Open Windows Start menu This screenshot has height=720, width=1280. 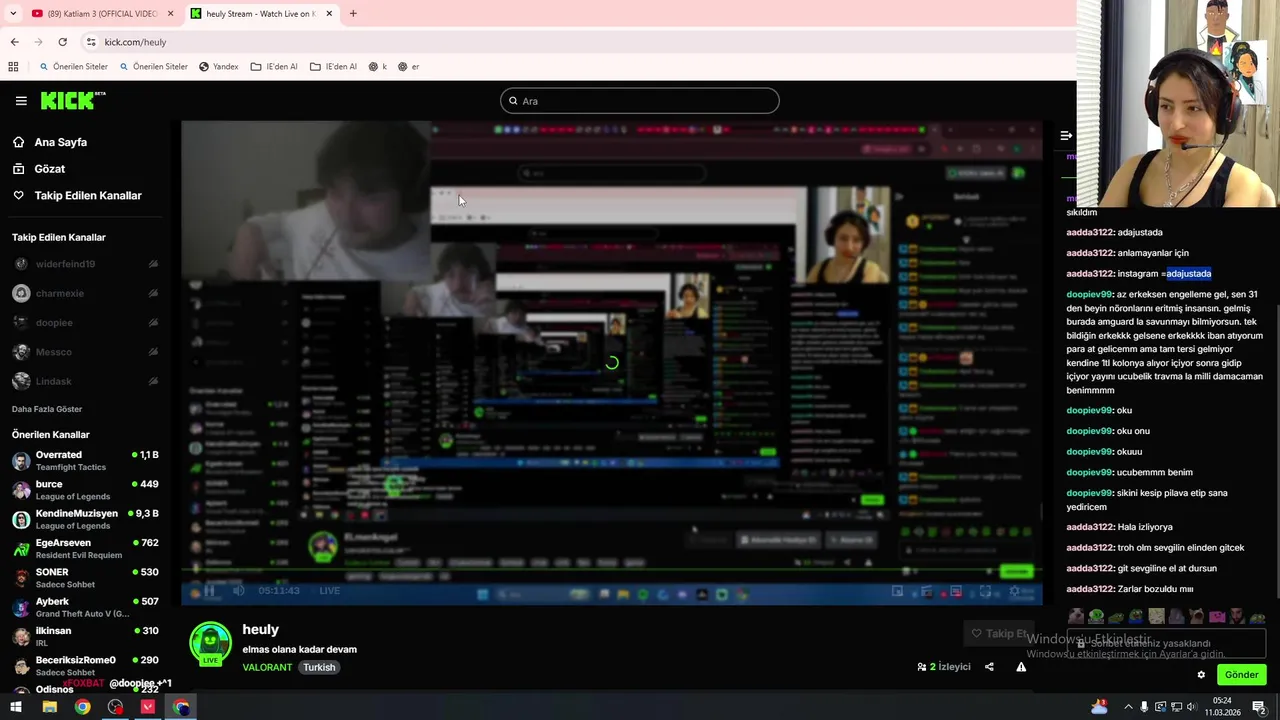coord(15,707)
